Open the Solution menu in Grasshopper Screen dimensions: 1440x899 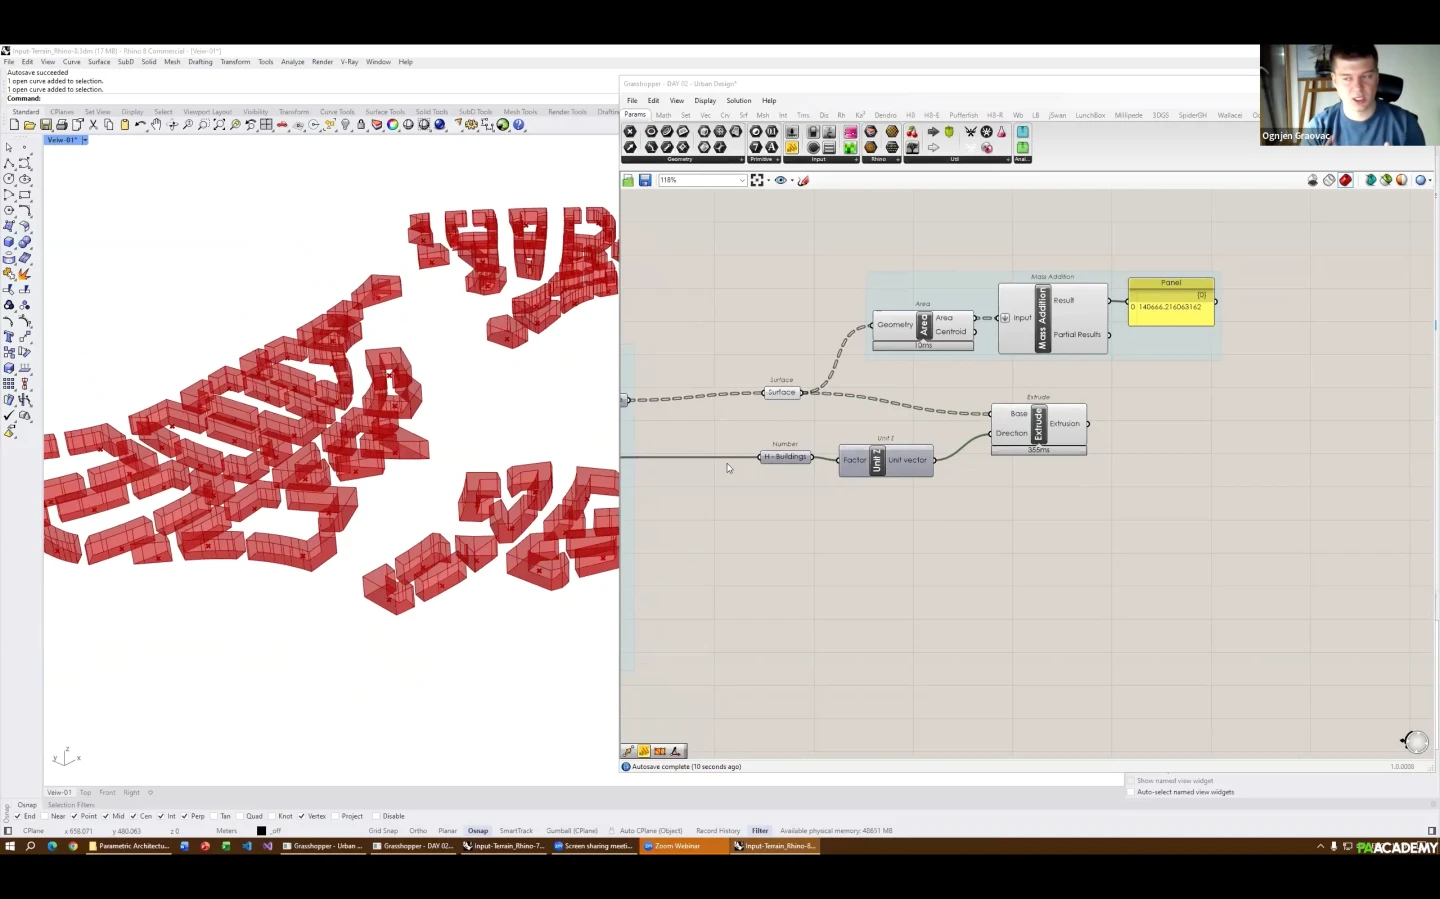738,100
